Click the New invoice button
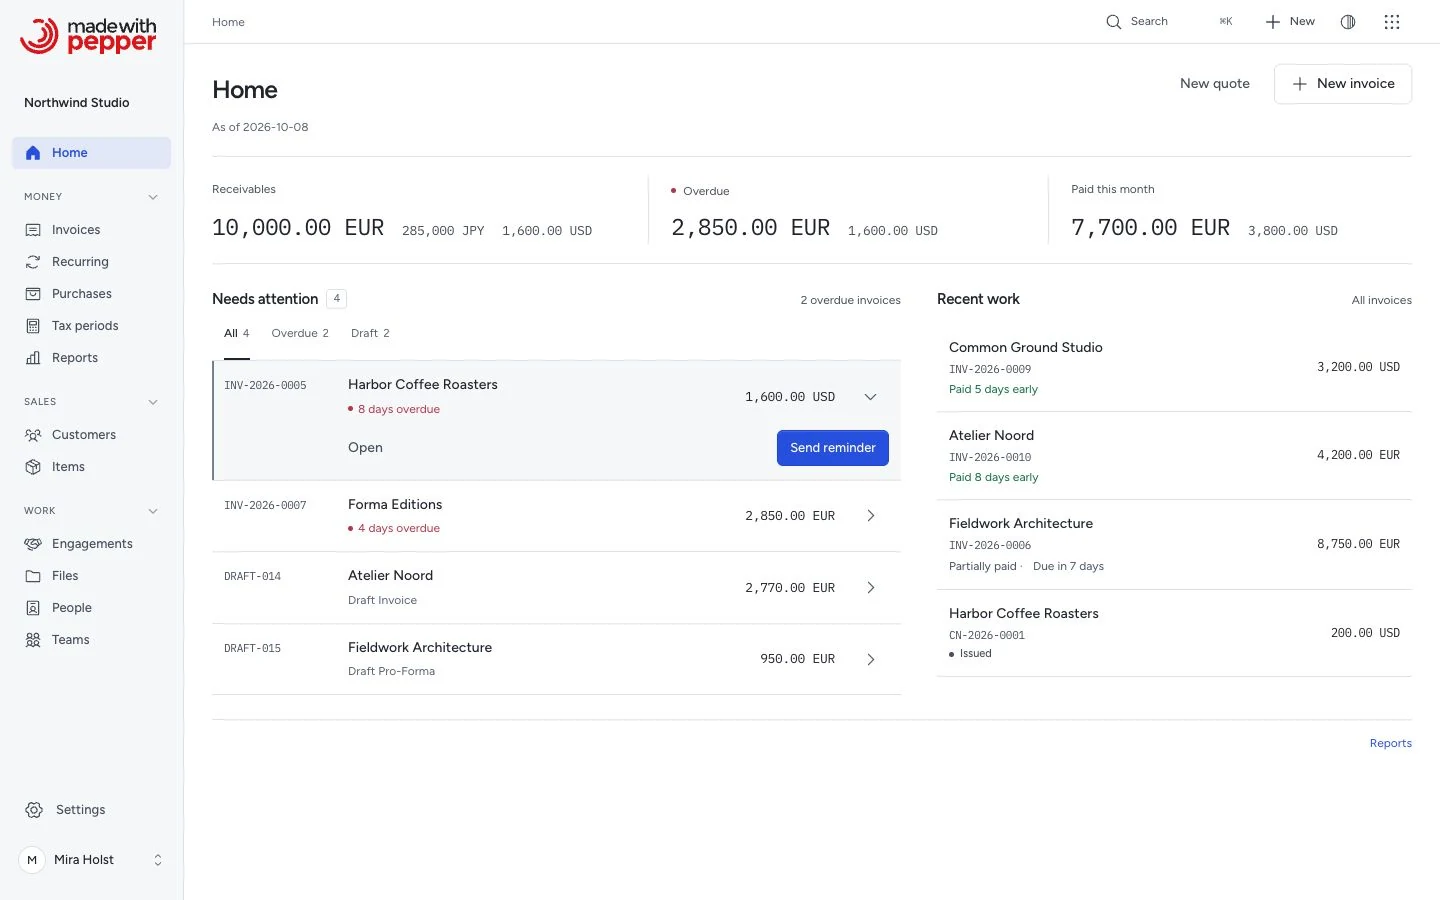 click(1343, 84)
